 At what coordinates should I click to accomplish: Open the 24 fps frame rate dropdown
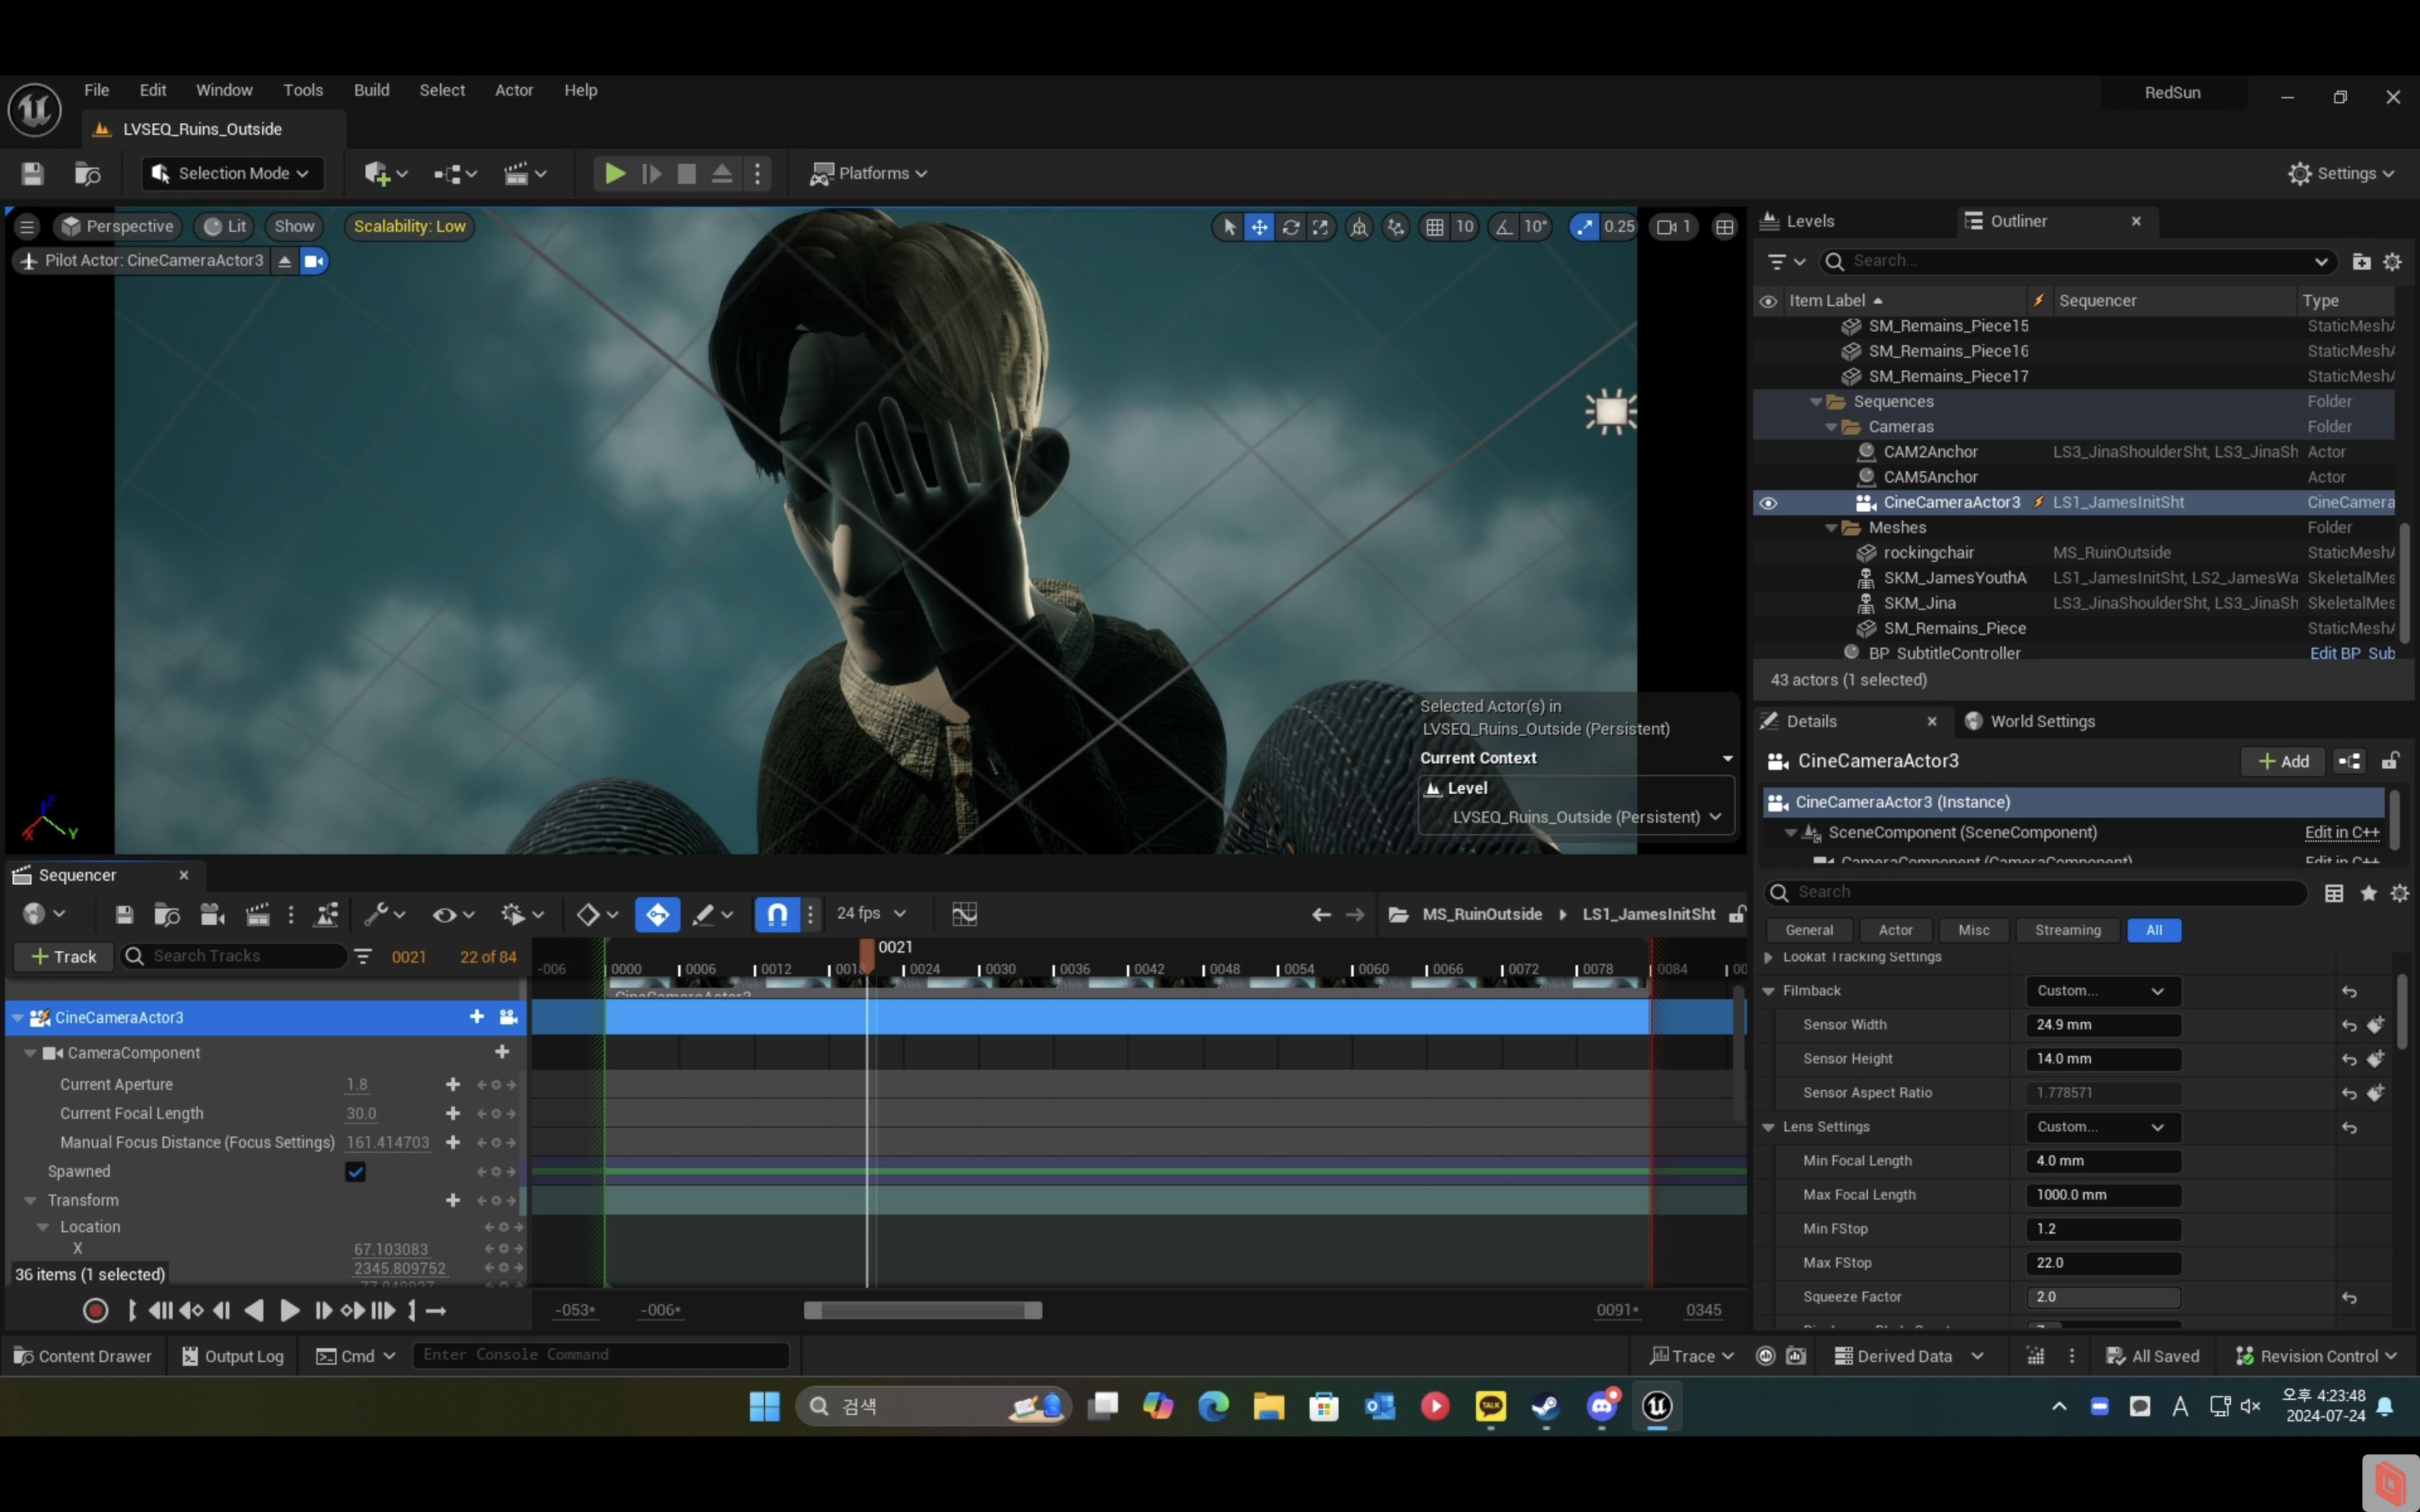870,914
